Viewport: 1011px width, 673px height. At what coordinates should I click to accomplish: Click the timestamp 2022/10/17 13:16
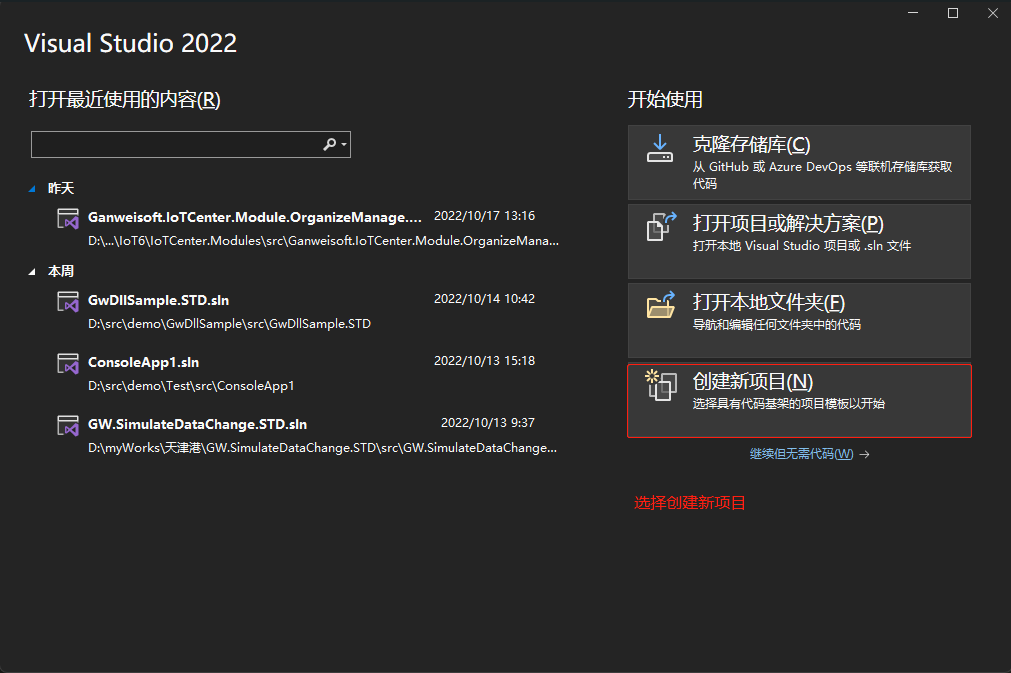point(484,215)
